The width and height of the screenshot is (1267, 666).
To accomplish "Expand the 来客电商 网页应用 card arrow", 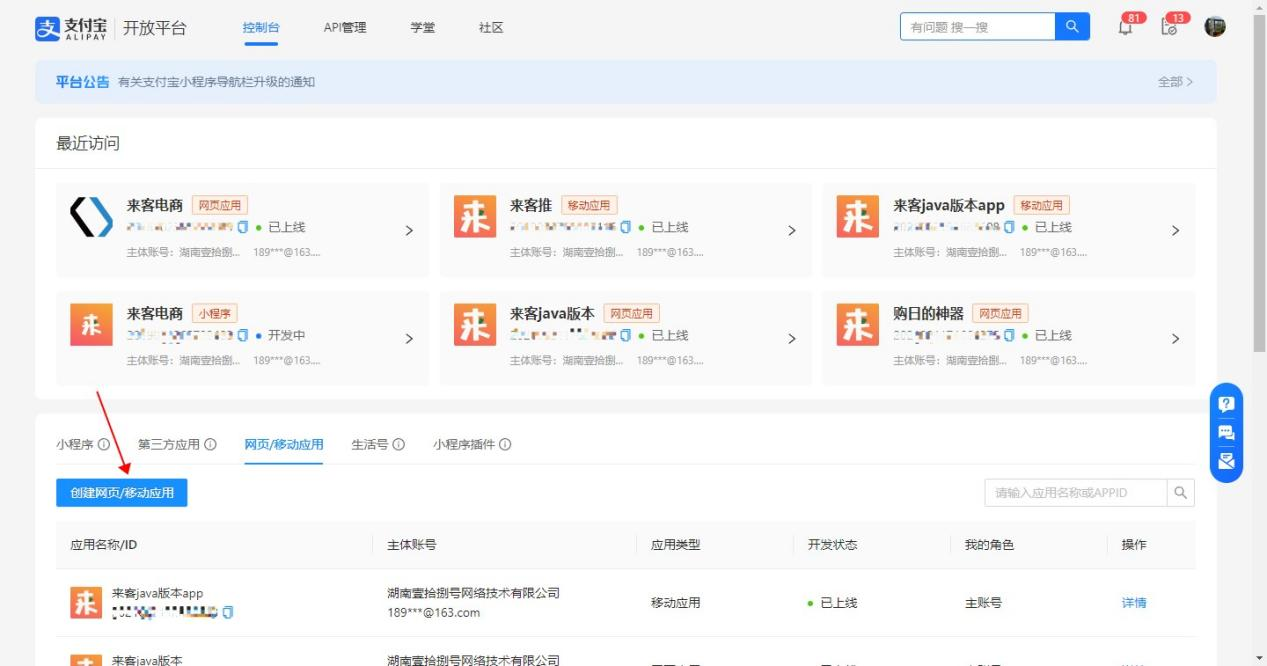I will [x=409, y=230].
